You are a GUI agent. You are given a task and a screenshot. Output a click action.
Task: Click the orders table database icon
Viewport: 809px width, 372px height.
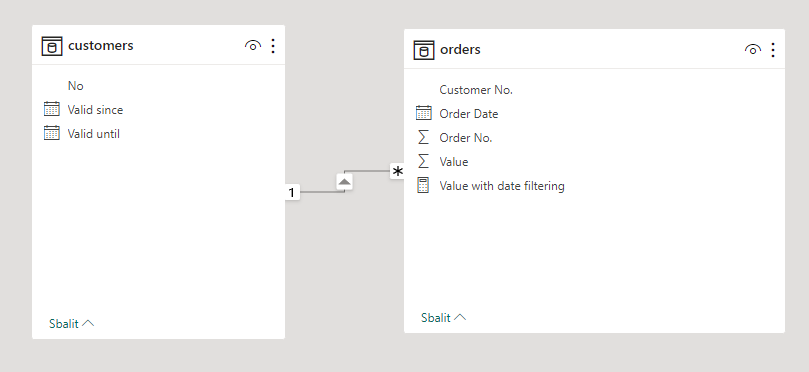click(424, 50)
